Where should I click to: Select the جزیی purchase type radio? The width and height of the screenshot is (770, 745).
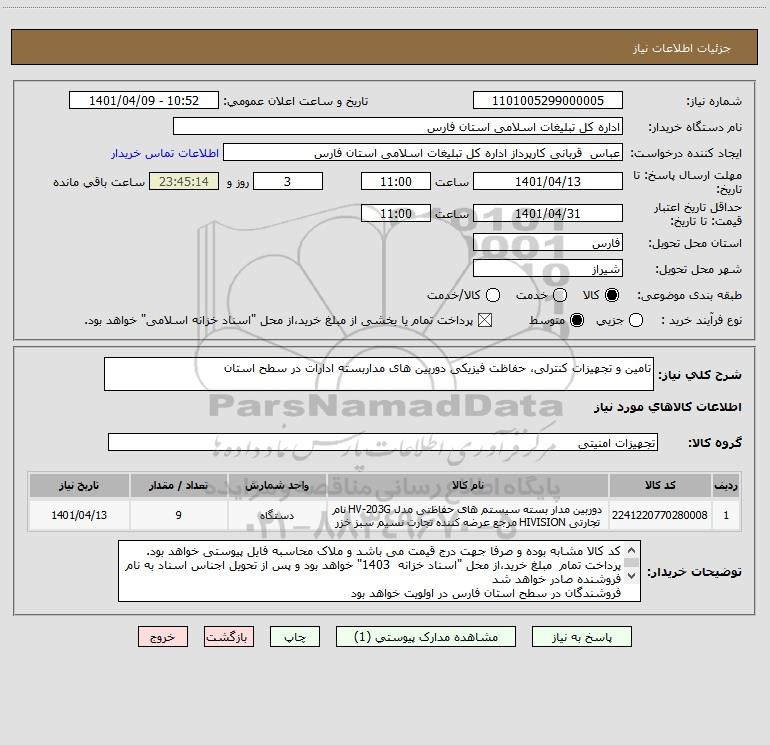(636, 320)
